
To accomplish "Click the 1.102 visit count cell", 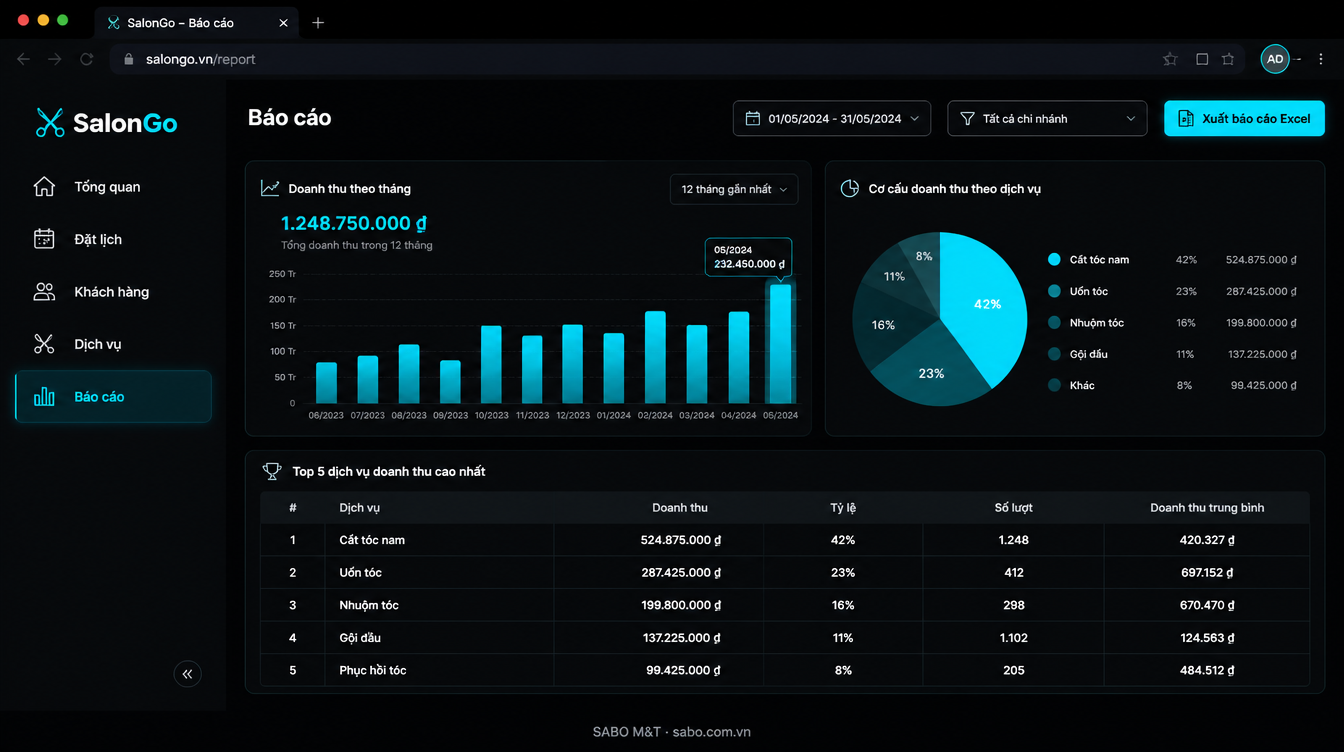I will tap(1014, 638).
